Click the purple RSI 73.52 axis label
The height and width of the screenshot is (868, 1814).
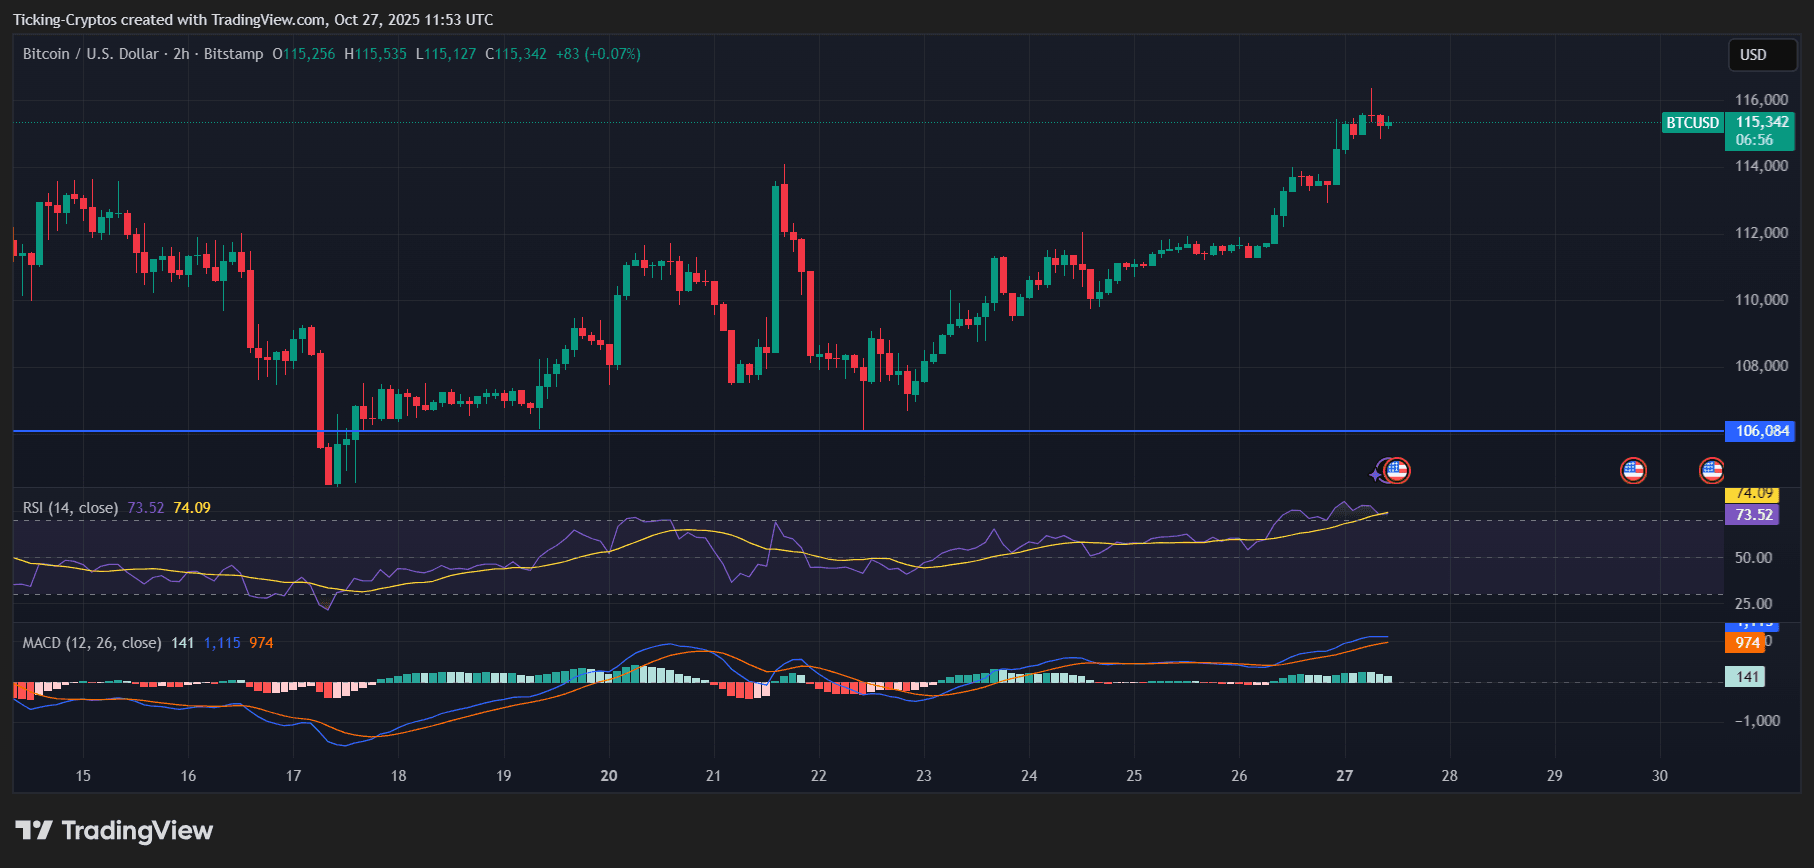pyautogui.click(x=1753, y=515)
